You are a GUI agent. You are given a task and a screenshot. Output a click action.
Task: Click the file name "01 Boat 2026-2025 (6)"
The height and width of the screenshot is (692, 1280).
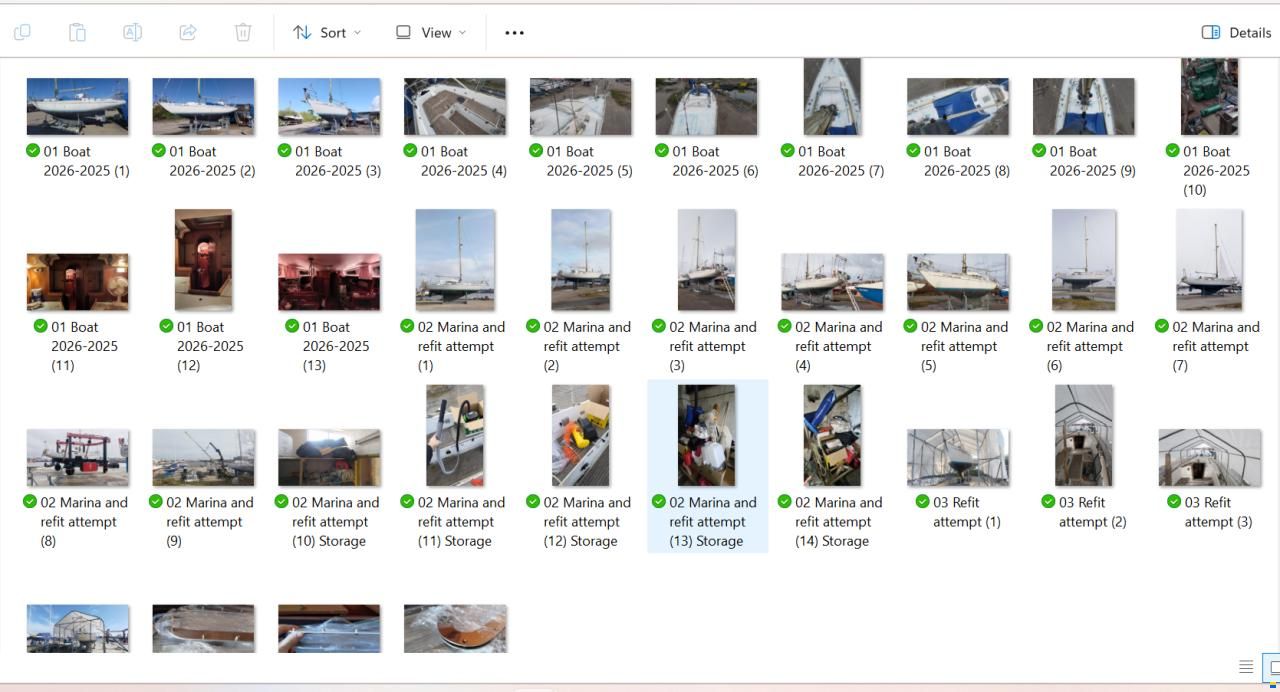tap(715, 161)
